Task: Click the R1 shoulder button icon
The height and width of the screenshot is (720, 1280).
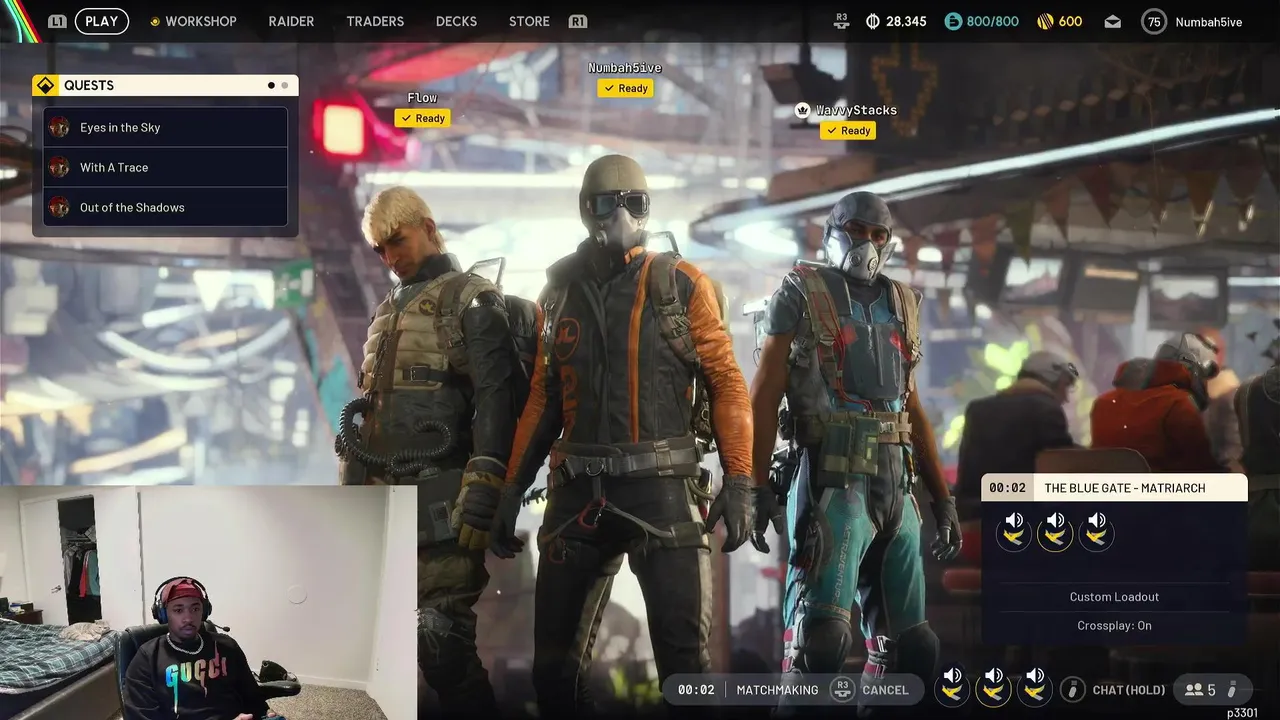Action: pos(577,21)
